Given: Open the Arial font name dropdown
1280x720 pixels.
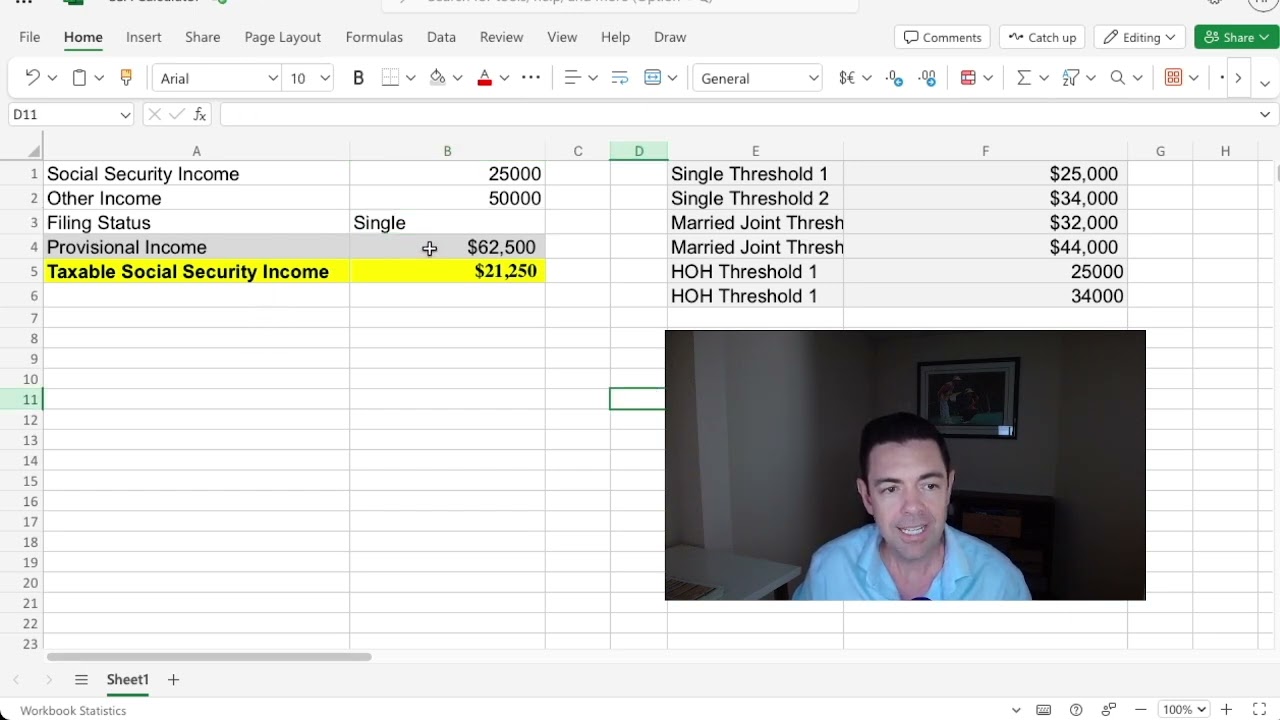Looking at the screenshot, I should click(x=272, y=78).
